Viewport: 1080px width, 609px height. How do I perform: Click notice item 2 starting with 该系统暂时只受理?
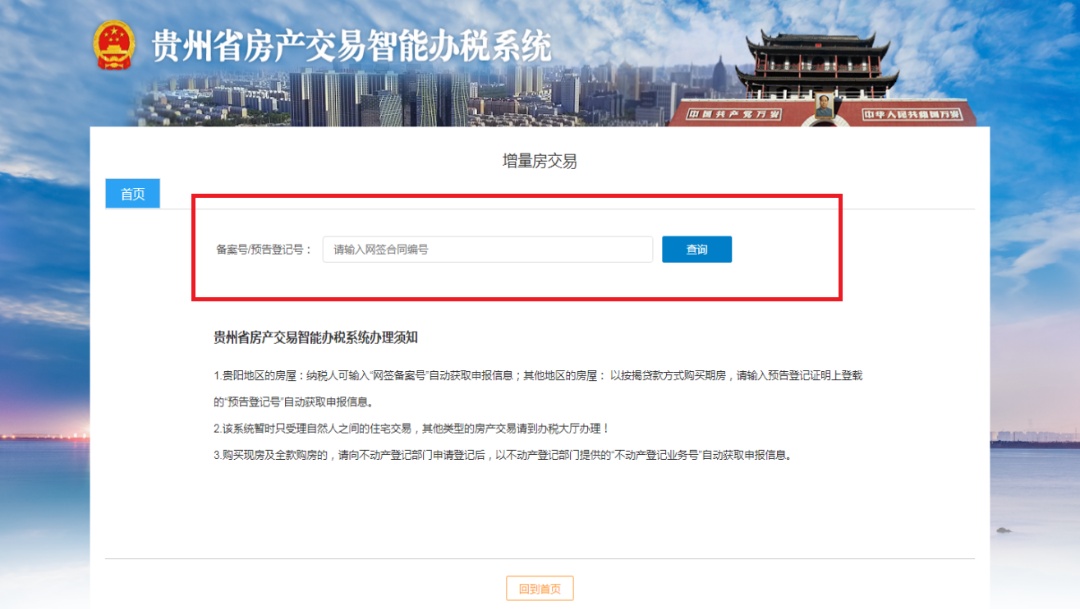click(x=411, y=429)
